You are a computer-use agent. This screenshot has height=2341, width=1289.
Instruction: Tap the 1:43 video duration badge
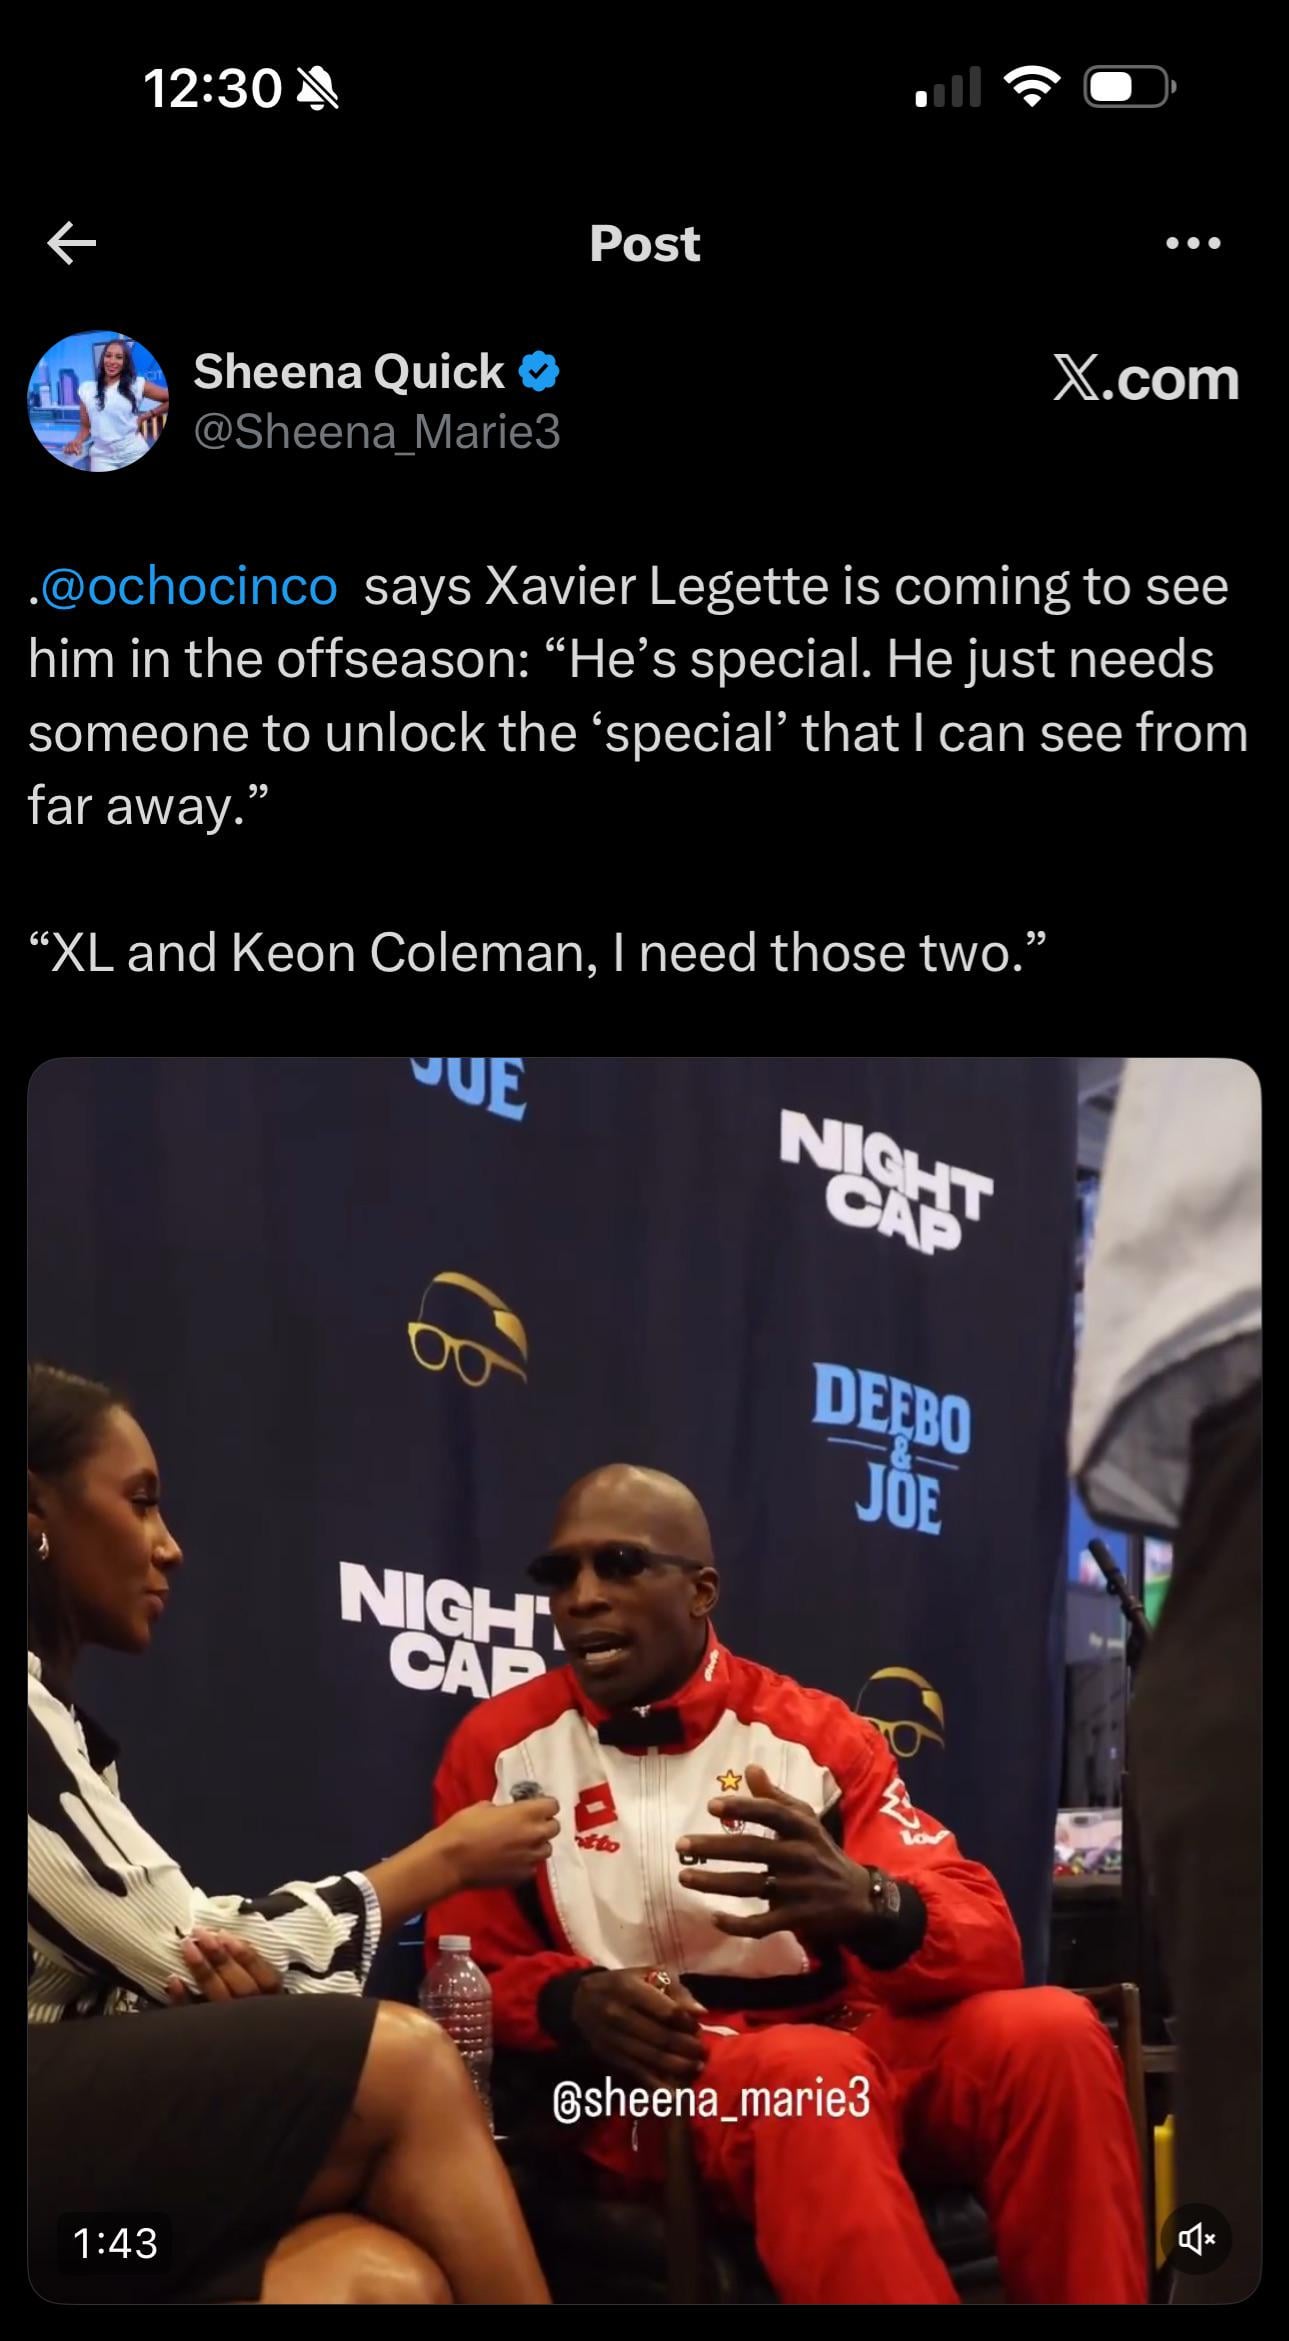(x=115, y=2243)
